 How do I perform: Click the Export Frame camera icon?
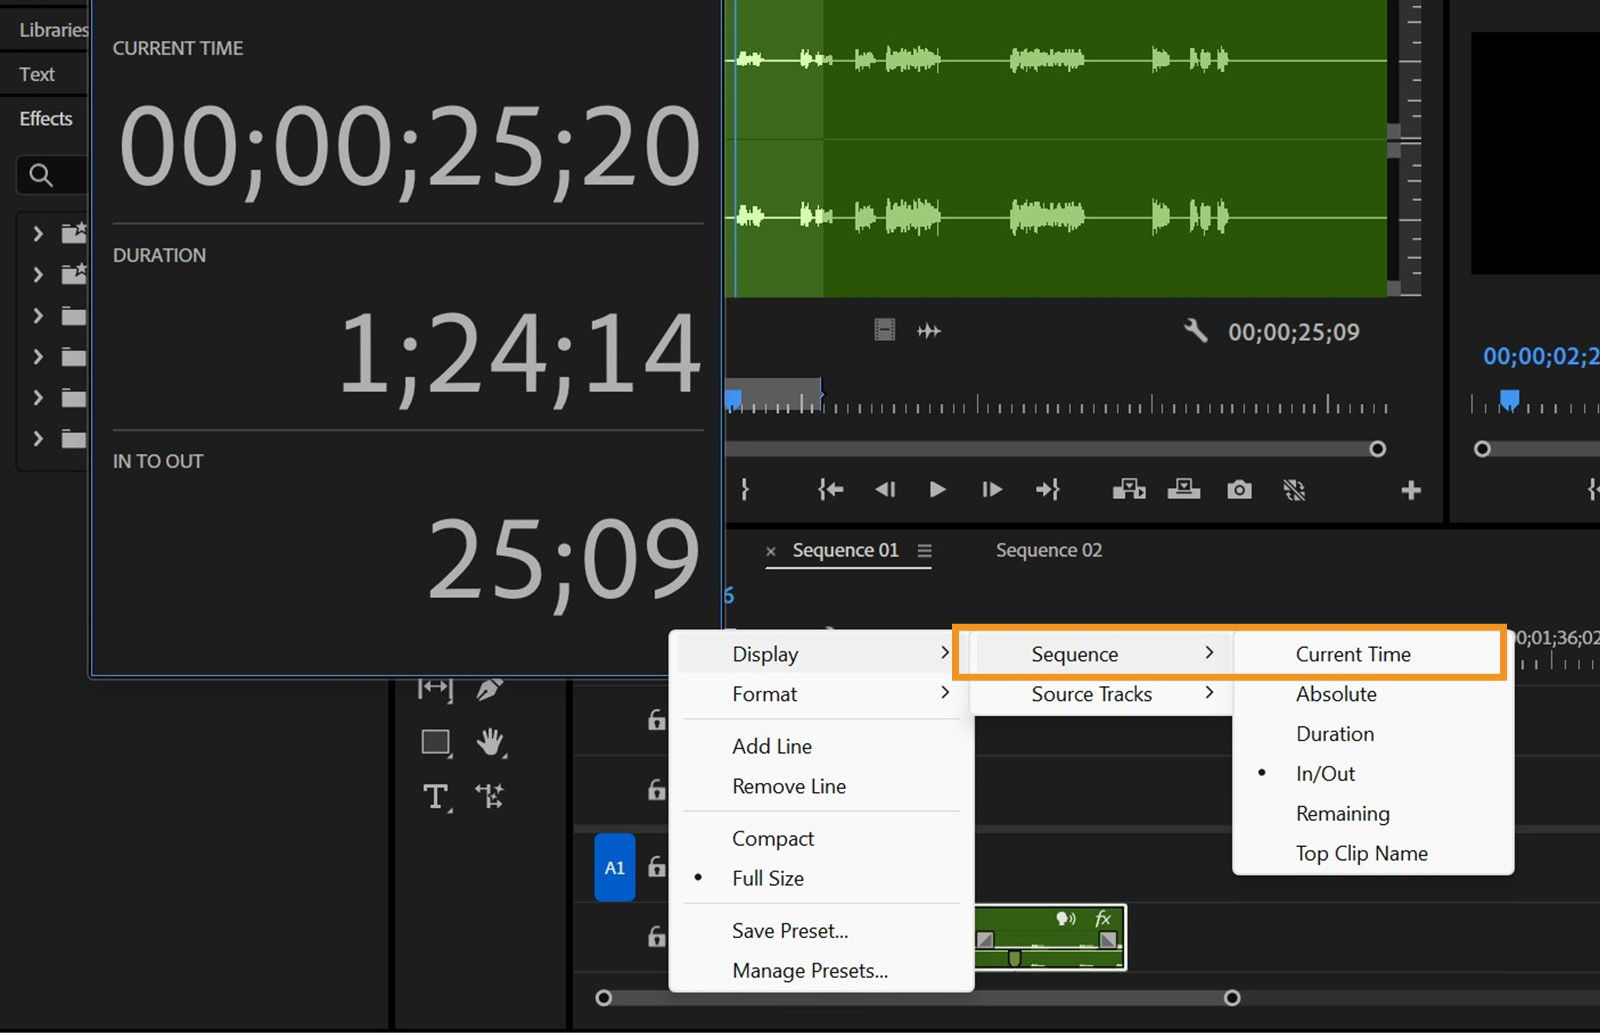coord(1239,490)
